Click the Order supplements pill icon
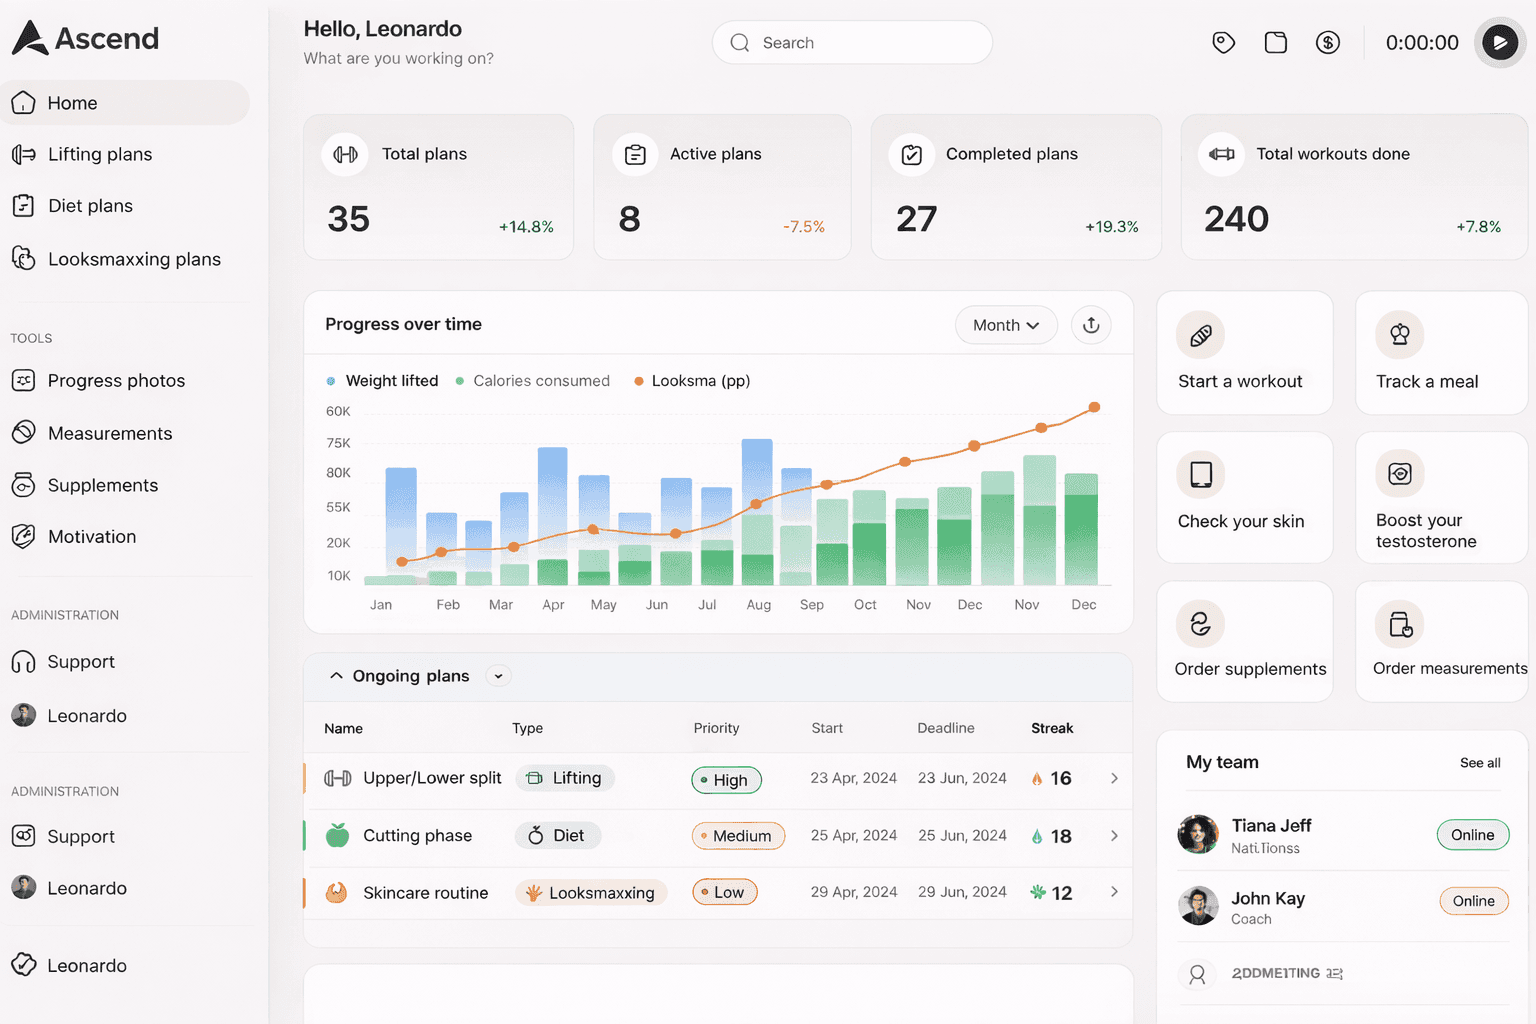The image size is (1536, 1024). coord(1199,622)
